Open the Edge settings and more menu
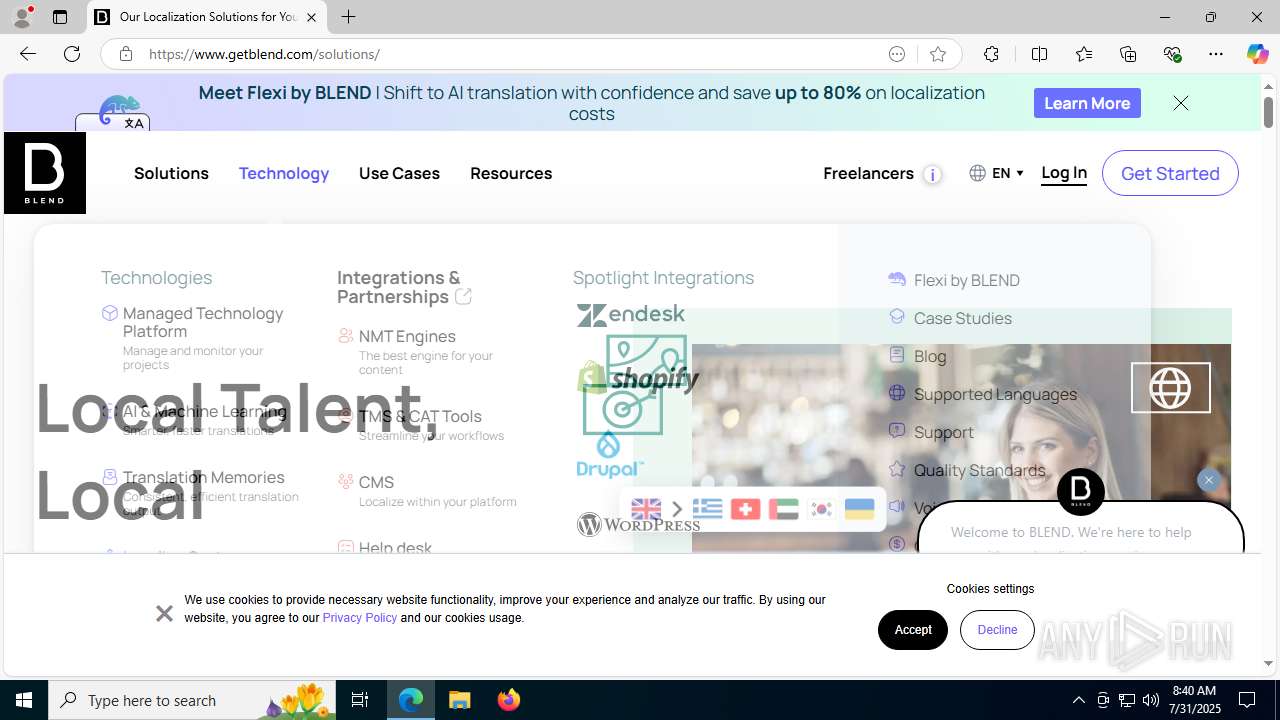 pos(1216,54)
